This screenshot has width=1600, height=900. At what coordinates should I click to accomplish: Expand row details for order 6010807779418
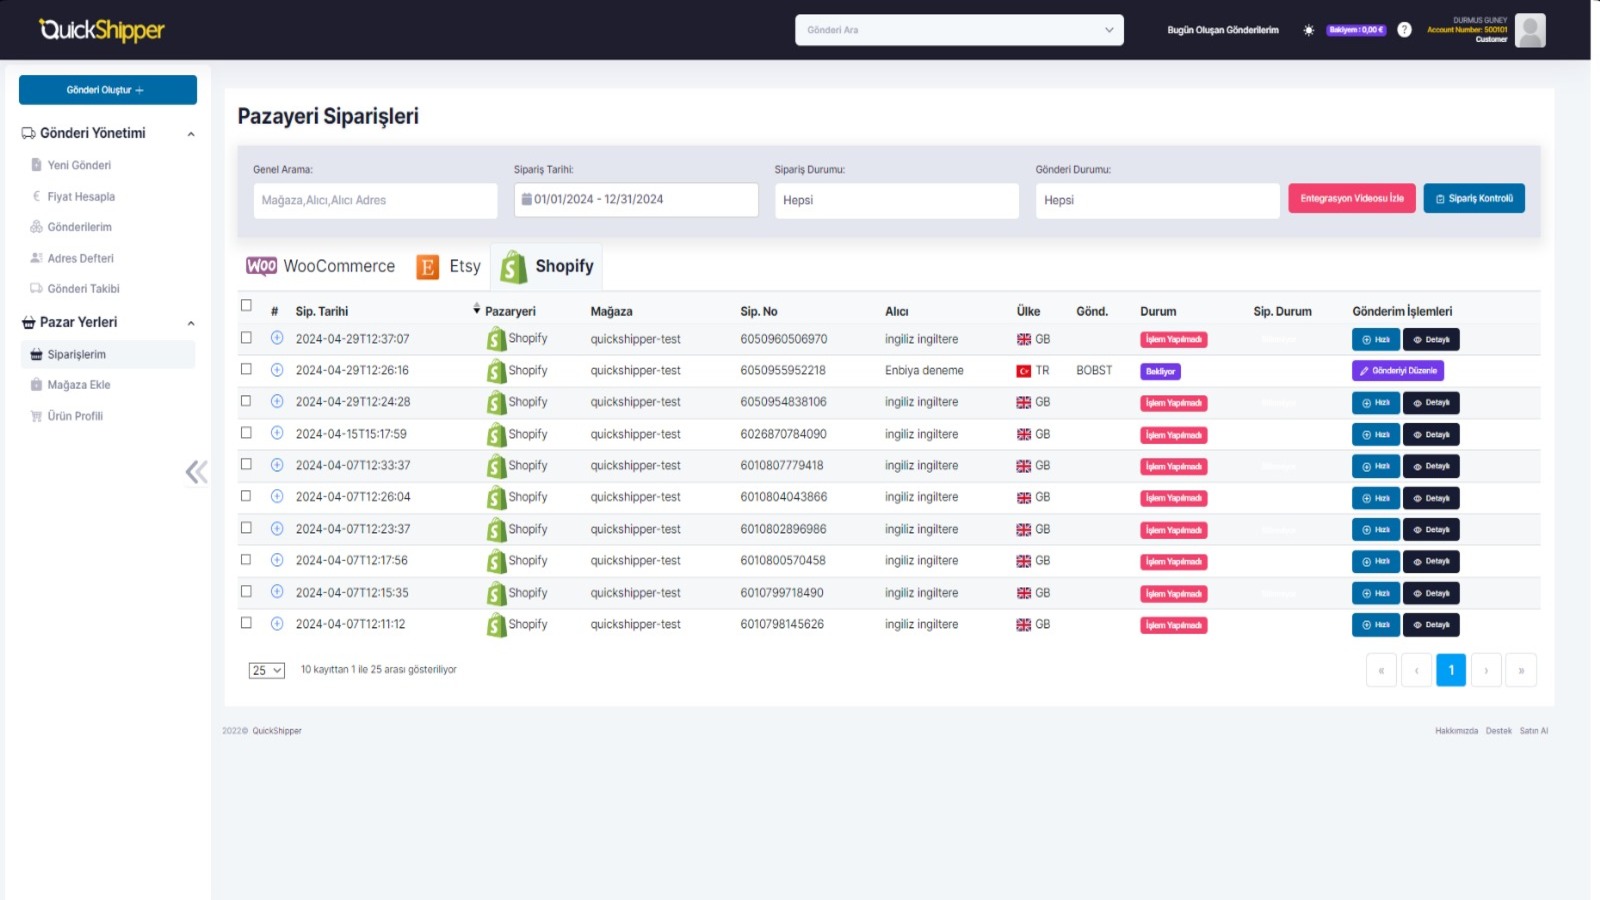click(277, 465)
